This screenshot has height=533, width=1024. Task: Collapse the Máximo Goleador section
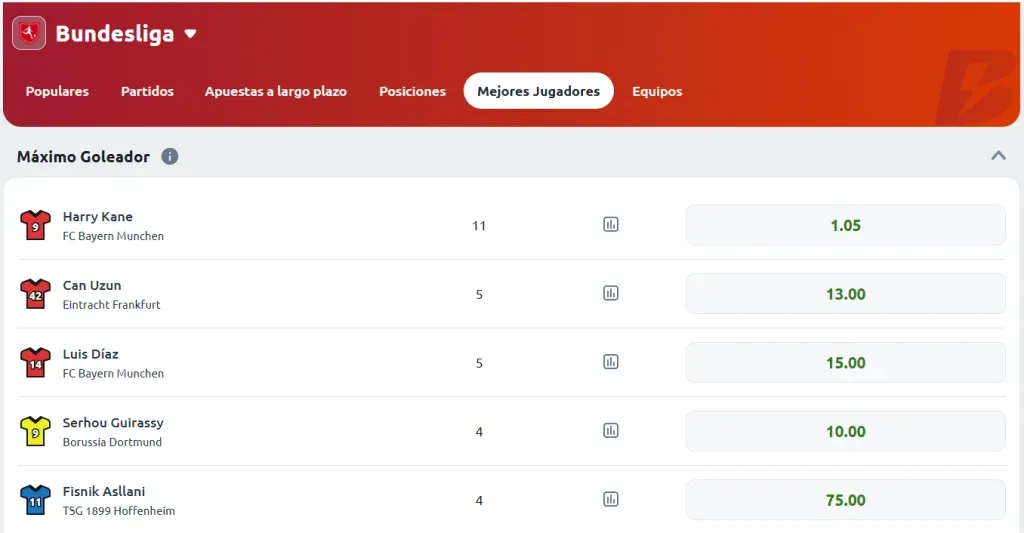click(x=997, y=156)
